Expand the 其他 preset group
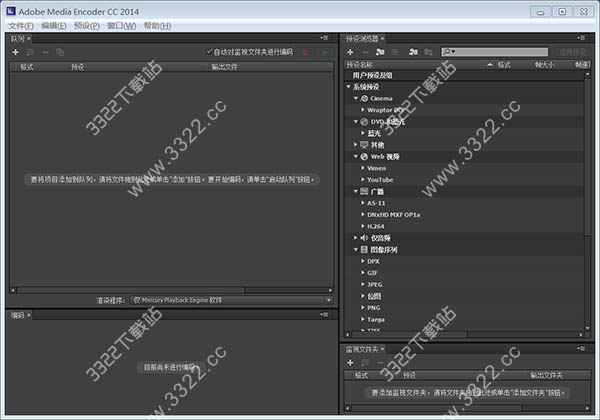Image resolution: width=600 pixels, height=420 pixels. (x=356, y=145)
